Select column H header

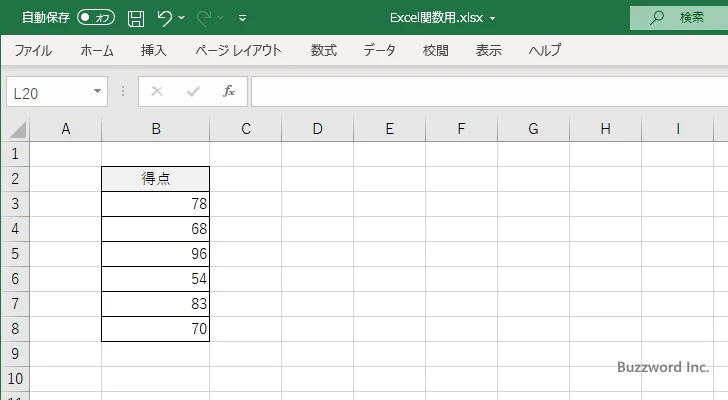point(605,129)
